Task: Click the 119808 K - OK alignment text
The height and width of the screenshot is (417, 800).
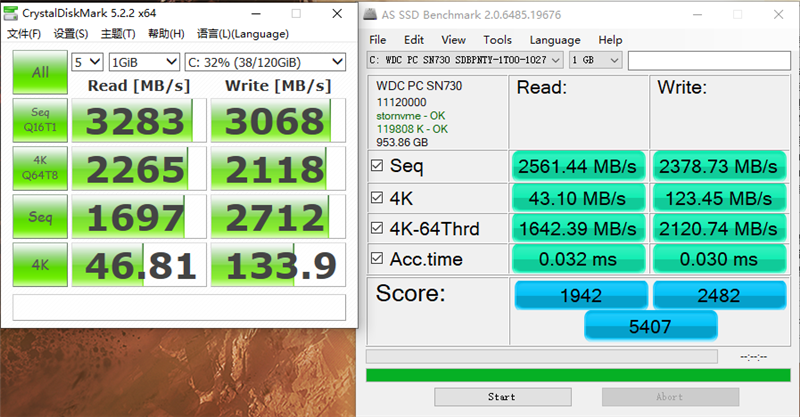Action: [x=412, y=129]
